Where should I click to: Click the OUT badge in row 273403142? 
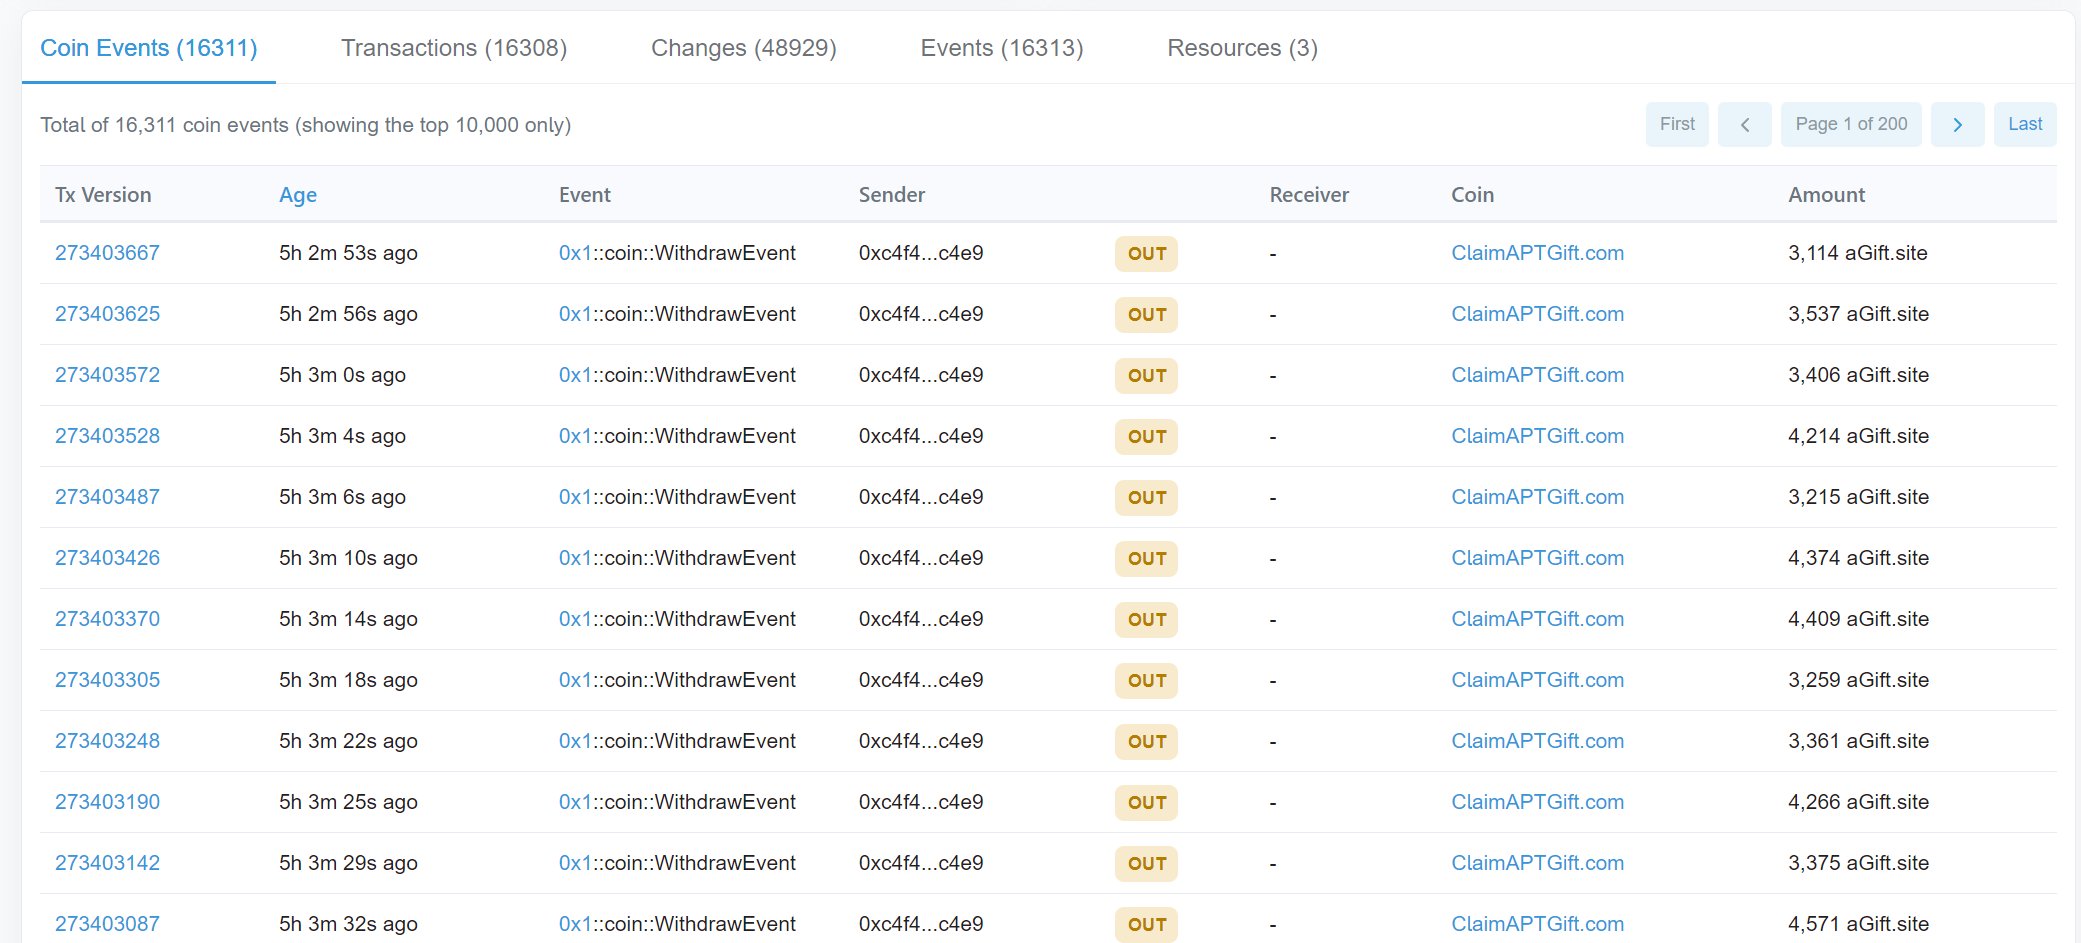coord(1146,864)
